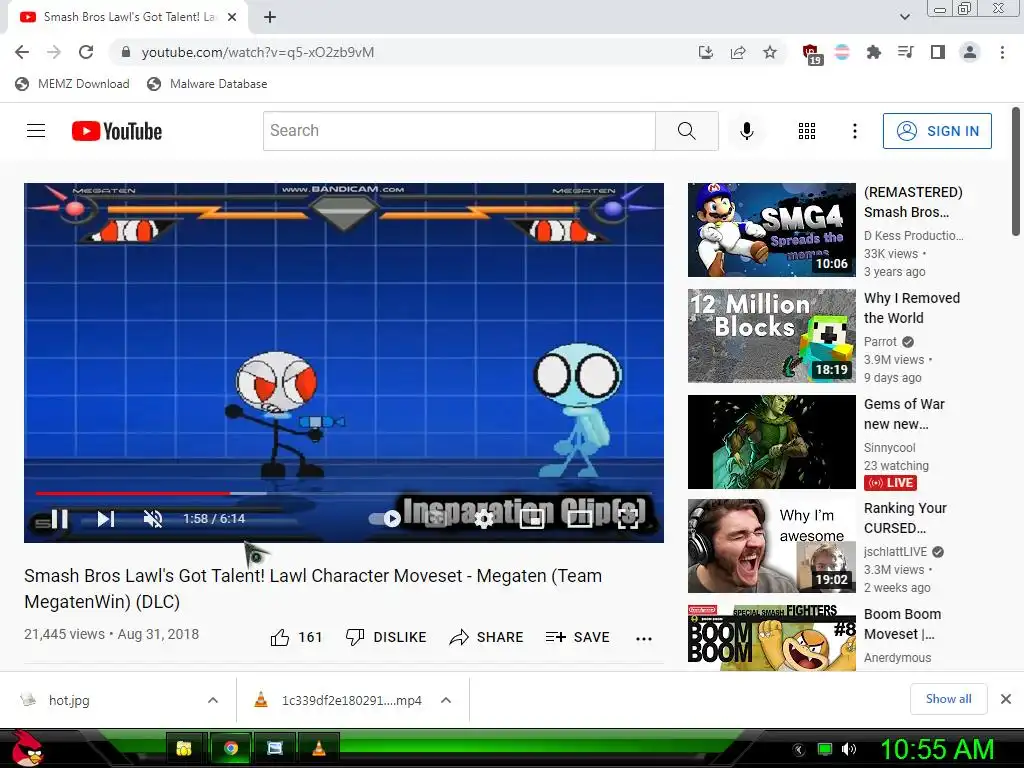Screen dimensions: 1024x768
Task: Bookmark this page with star icon
Action: point(770,52)
